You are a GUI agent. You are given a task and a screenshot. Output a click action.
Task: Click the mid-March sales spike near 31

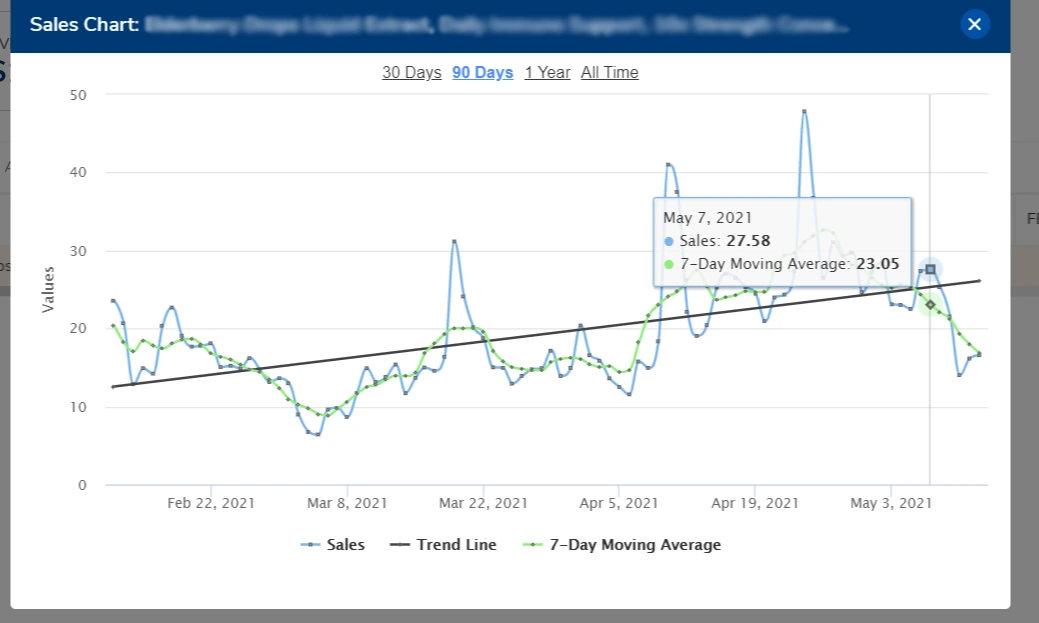454,241
